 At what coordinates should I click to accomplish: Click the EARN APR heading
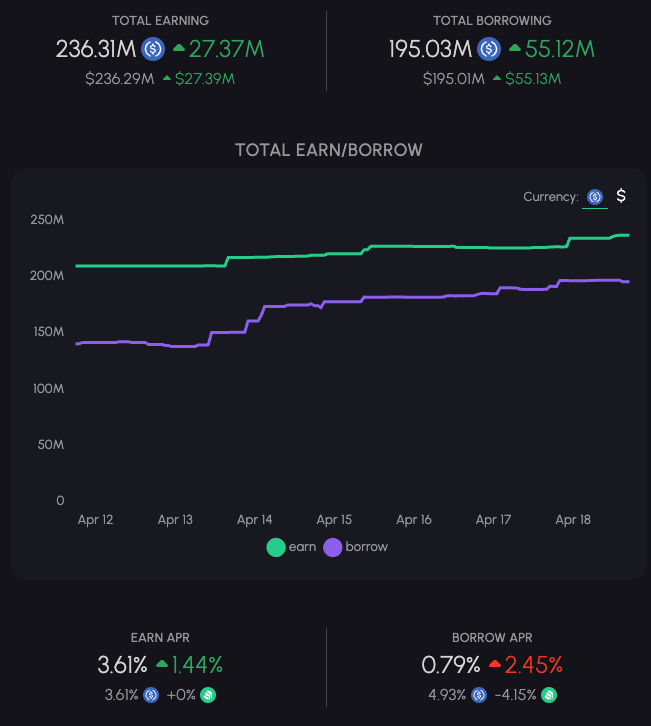160,638
